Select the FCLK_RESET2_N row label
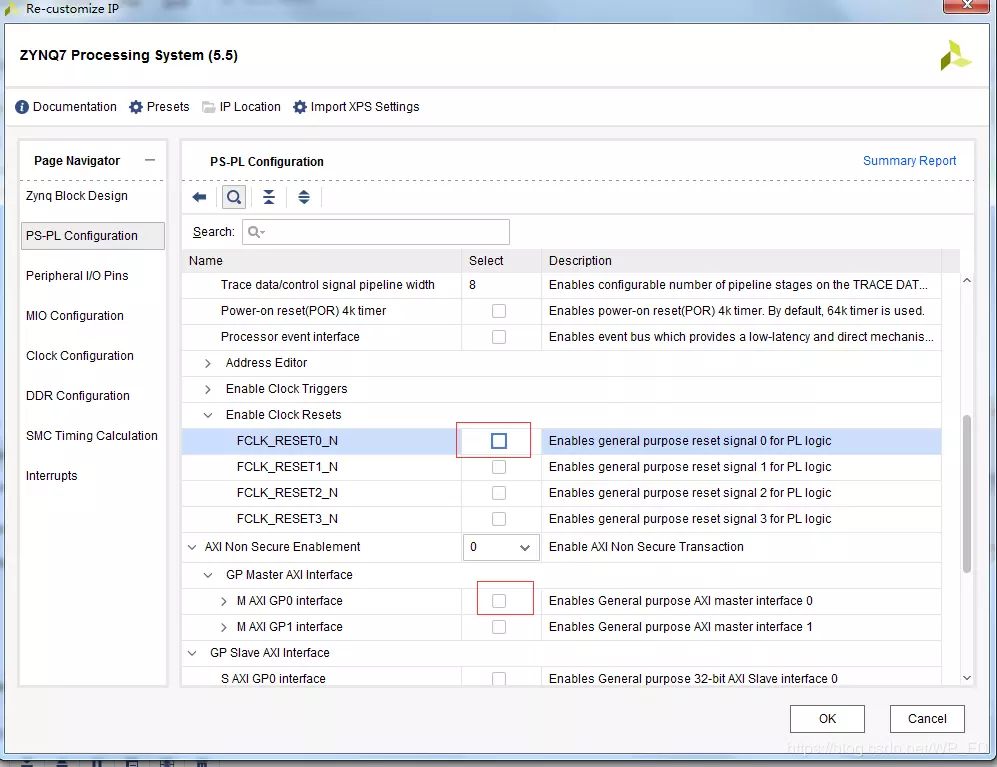The height and width of the screenshot is (767, 997). pos(287,493)
